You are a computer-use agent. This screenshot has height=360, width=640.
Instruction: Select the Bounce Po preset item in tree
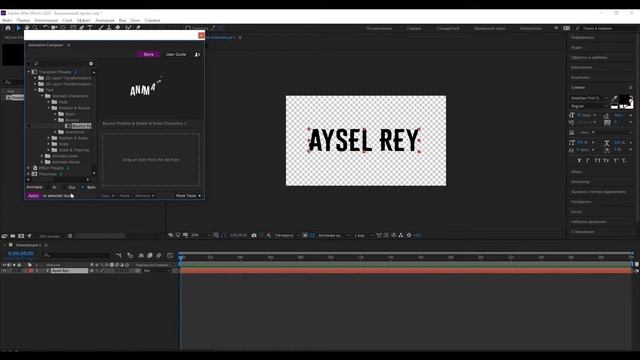tap(81, 126)
